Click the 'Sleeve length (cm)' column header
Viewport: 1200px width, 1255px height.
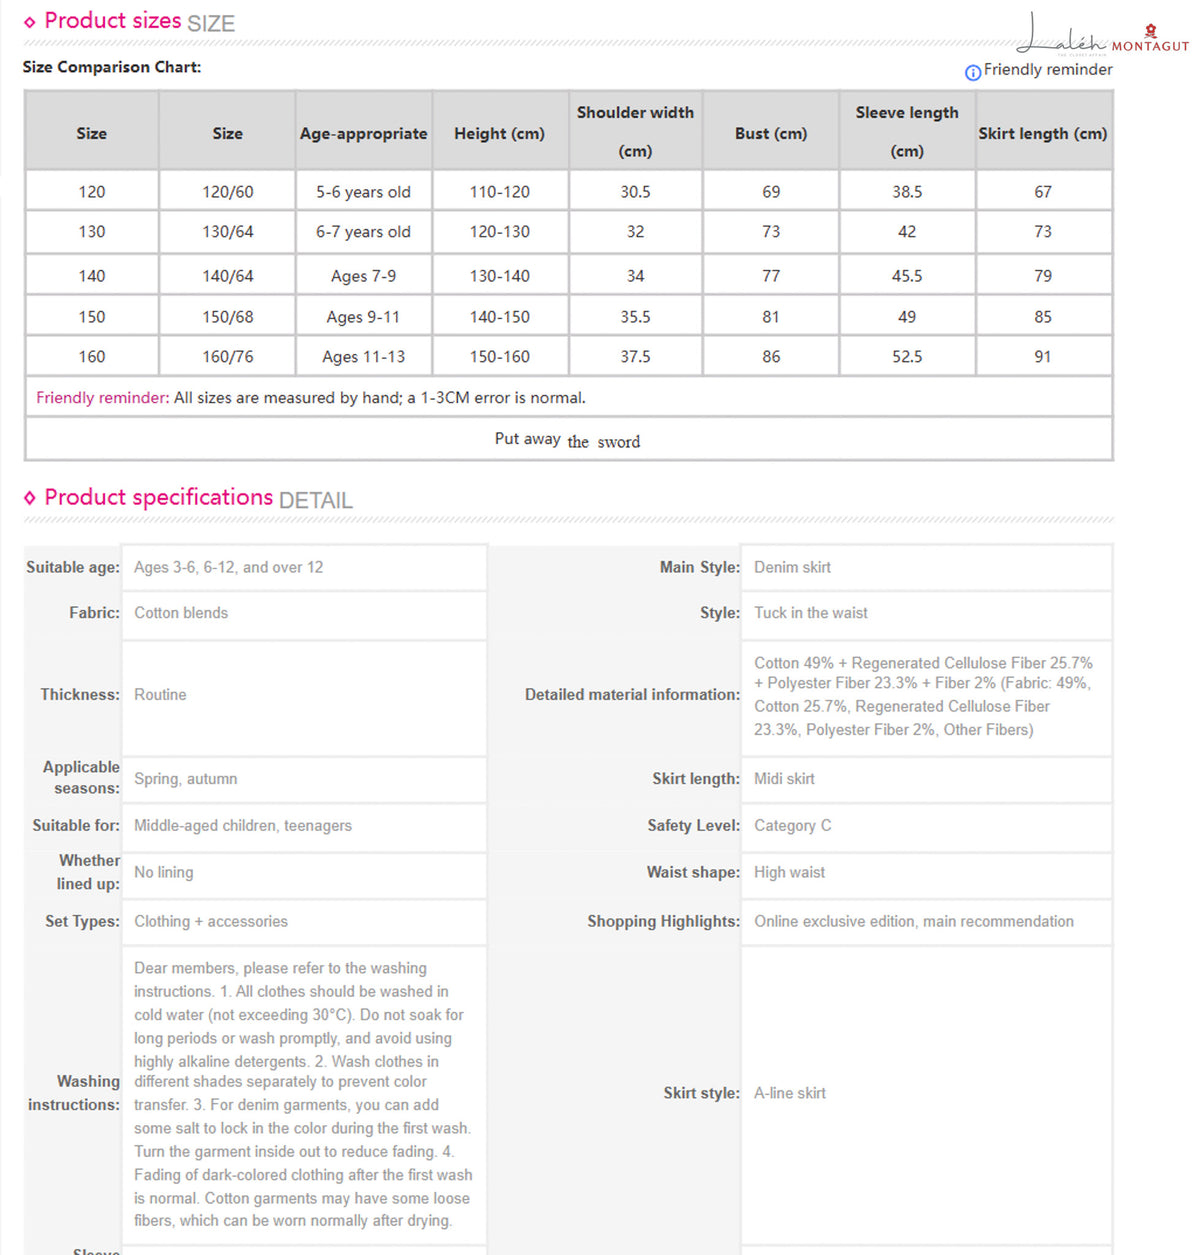coord(907,131)
